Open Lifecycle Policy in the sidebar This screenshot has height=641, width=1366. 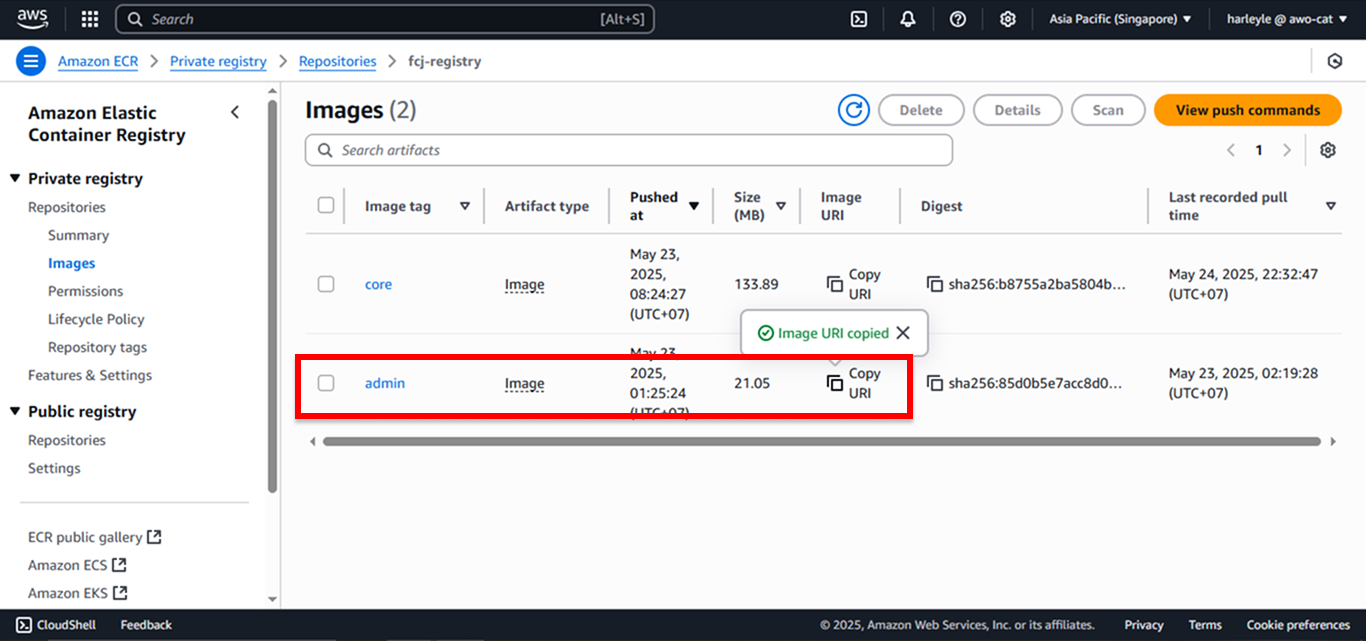pyautogui.click(x=96, y=319)
